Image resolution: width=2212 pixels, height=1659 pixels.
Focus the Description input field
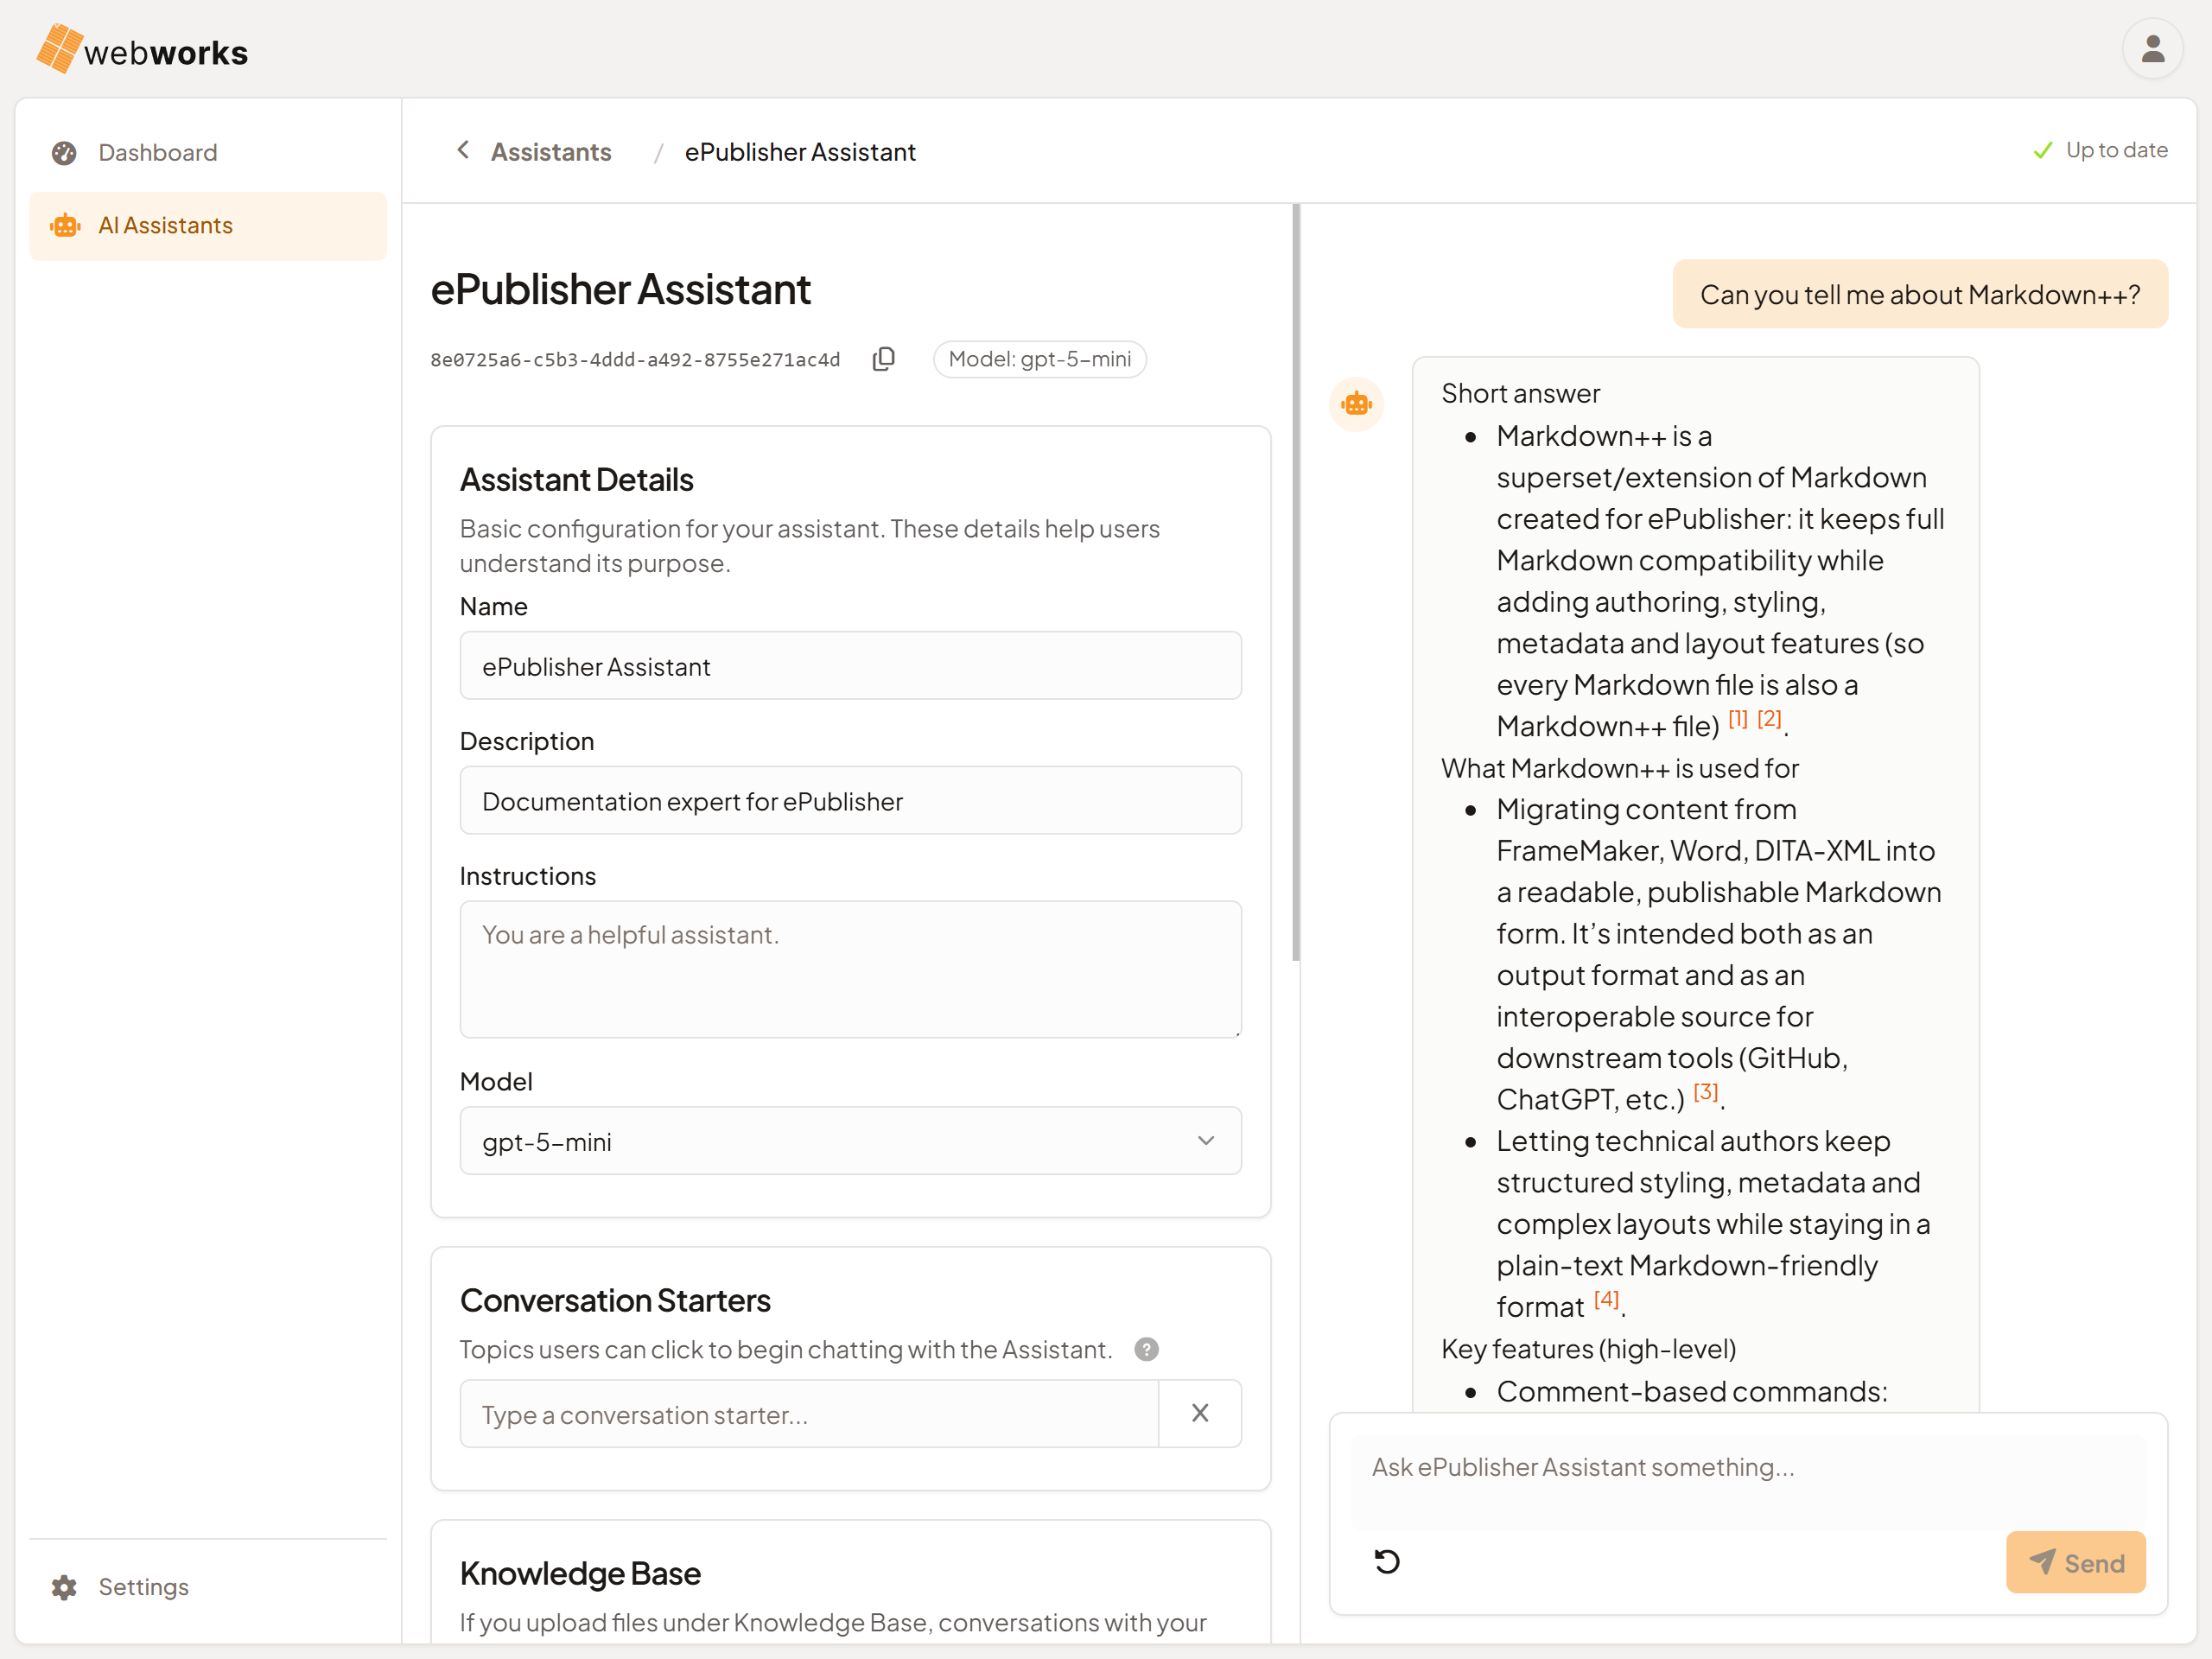pos(850,801)
